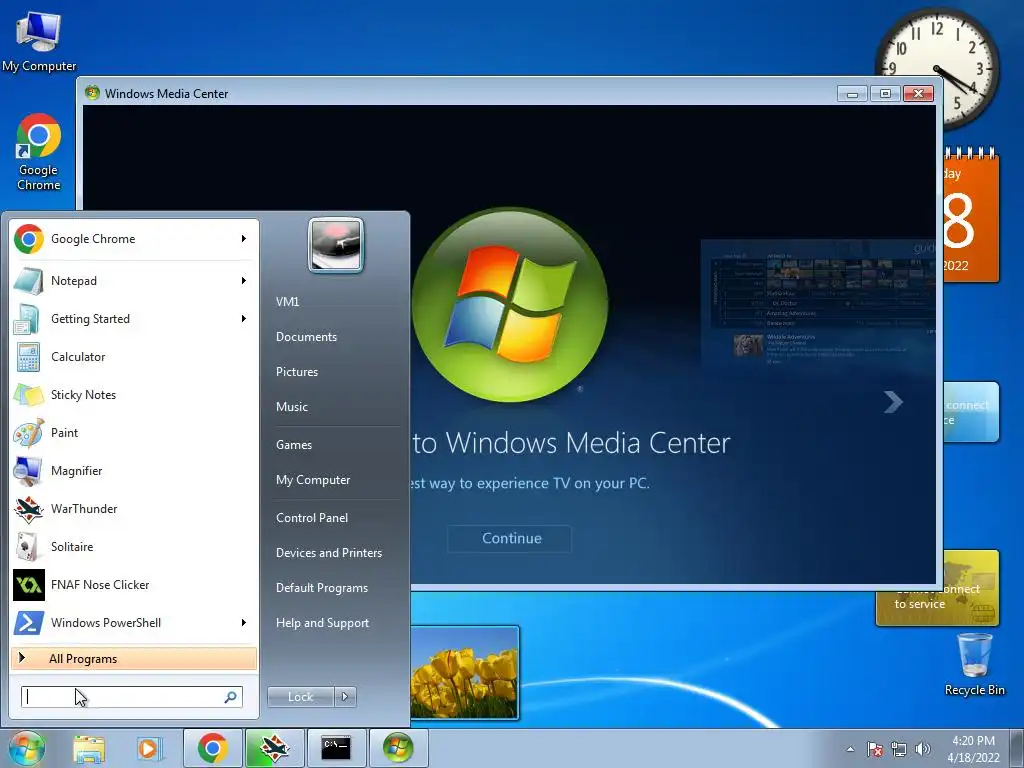
Task: Expand Getting Started submenu arrow
Action: [x=244, y=319]
